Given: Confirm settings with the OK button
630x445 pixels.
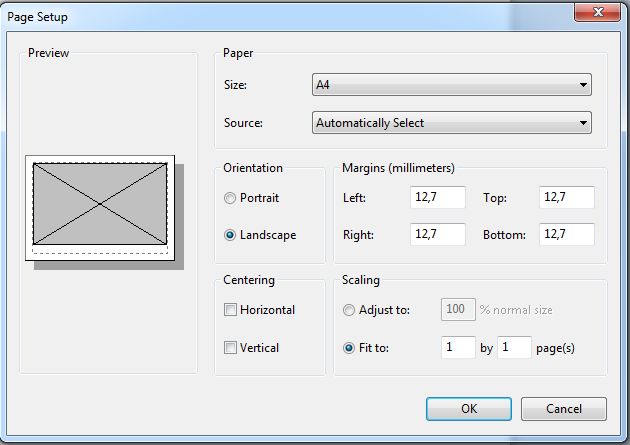Looking at the screenshot, I should 469,409.
